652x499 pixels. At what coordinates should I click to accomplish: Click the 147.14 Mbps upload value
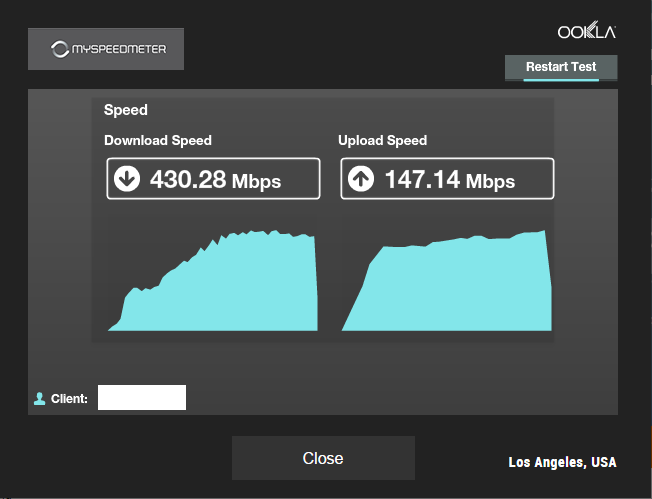coord(450,180)
